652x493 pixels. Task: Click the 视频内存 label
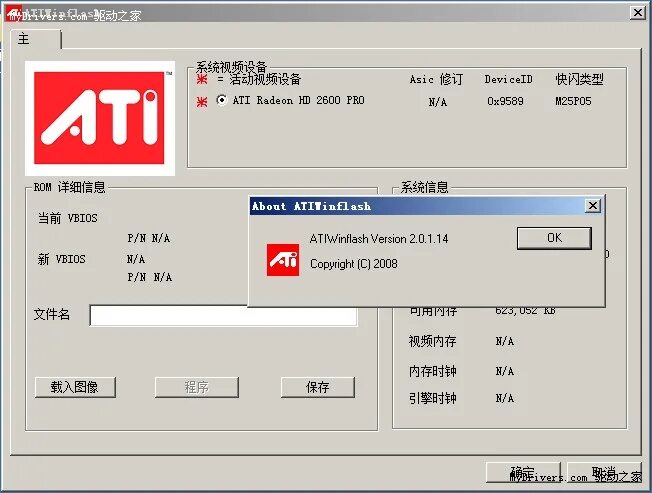click(x=432, y=341)
